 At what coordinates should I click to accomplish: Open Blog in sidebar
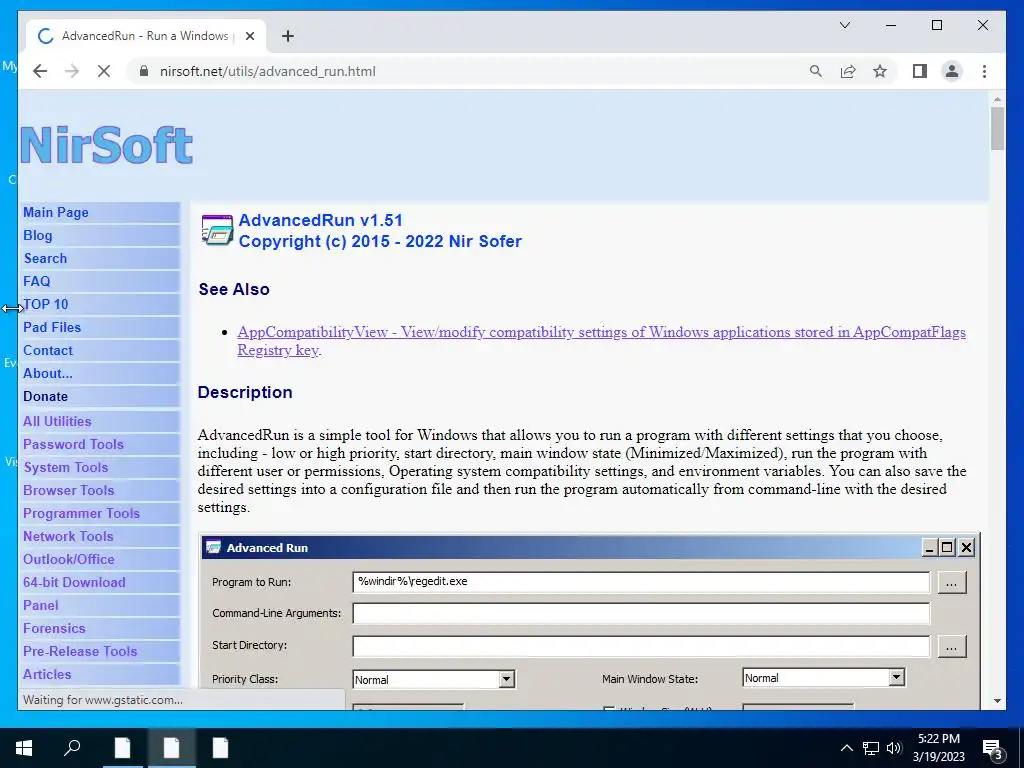pyautogui.click(x=37, y=235)
